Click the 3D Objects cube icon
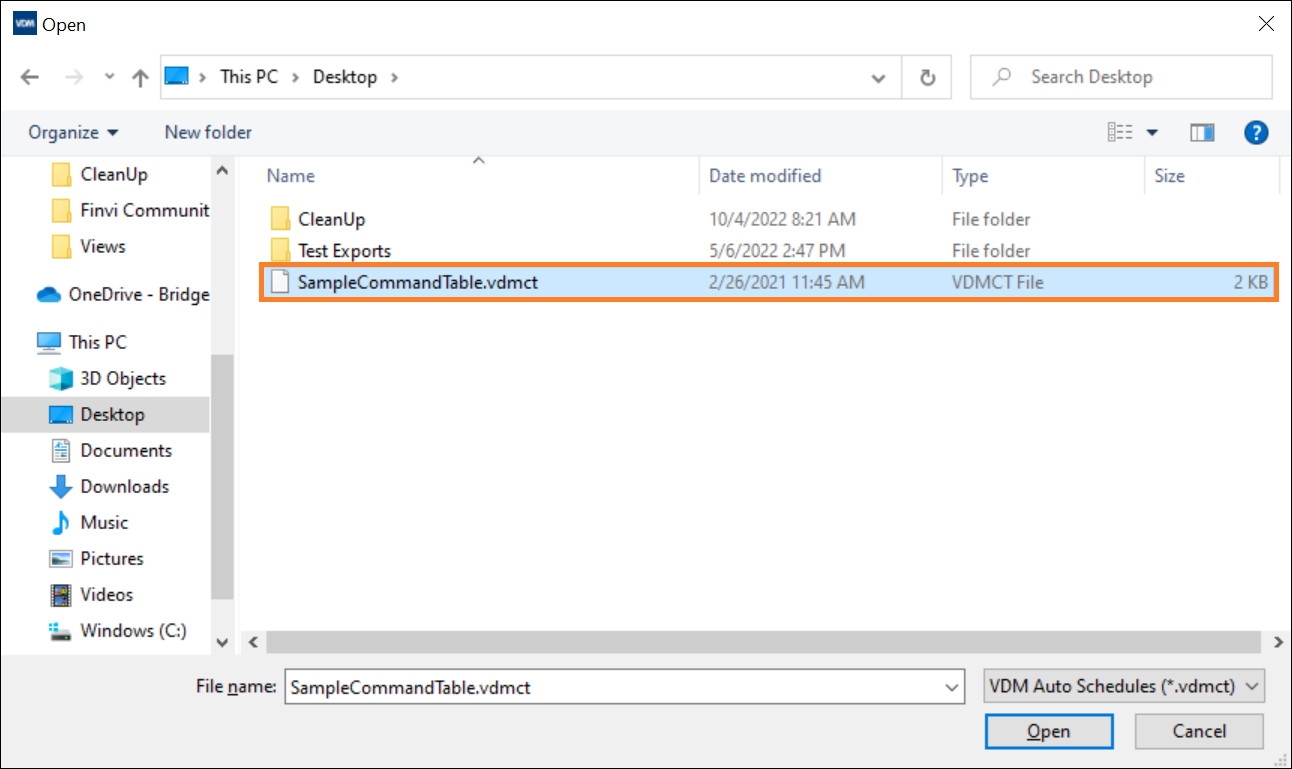Viewport: 1292px width, 769px height. click(61, 378)
